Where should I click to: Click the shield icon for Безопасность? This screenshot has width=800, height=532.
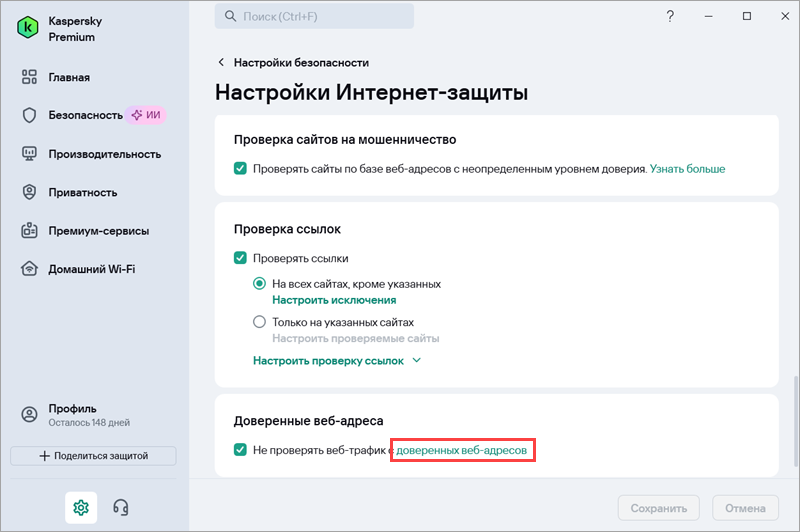pyautogui.click(x=29, y=115)
